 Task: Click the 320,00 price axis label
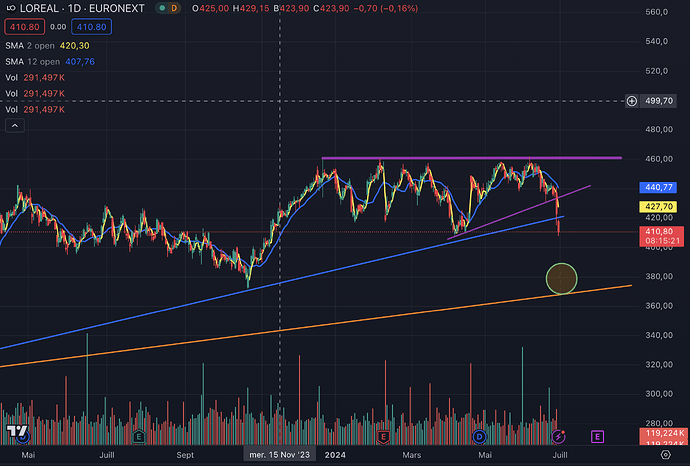click(x=659, y=364)
